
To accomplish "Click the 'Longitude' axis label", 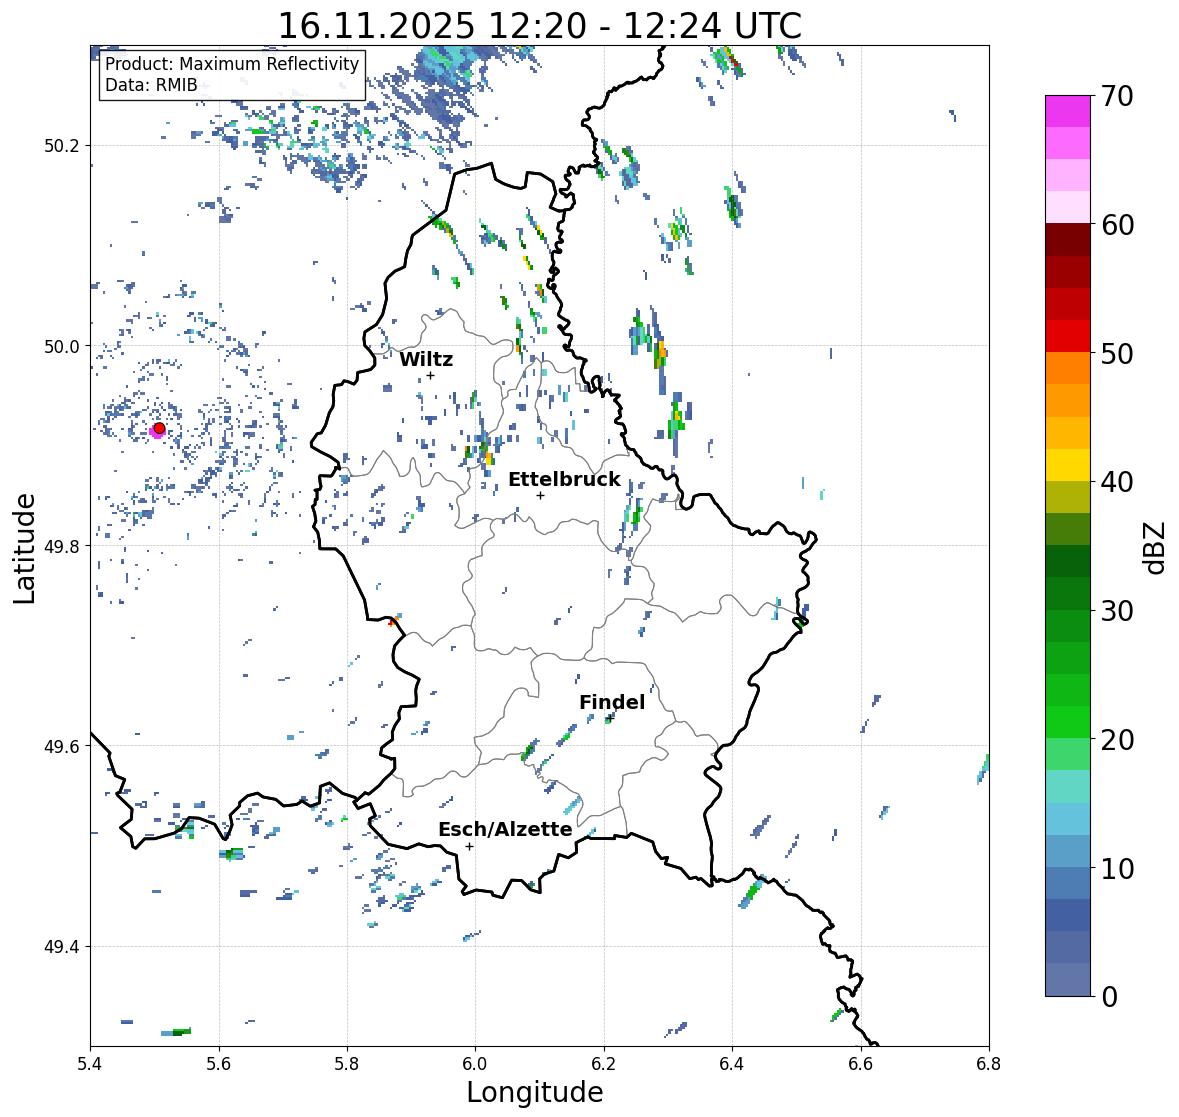I will tap(535, 1092).
